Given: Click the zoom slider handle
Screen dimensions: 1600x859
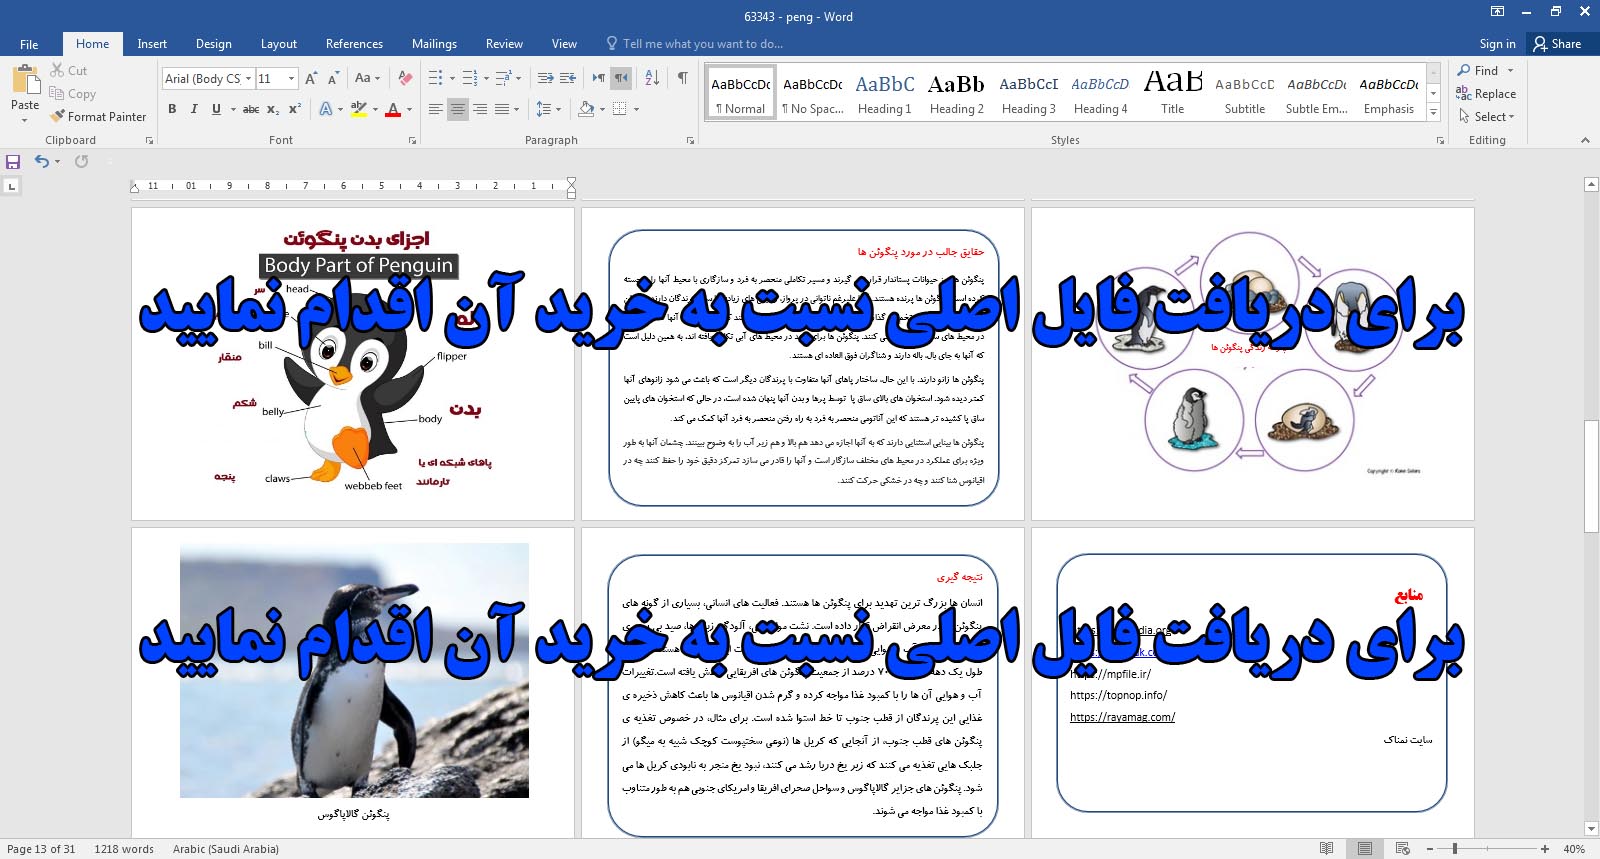Looking at the screenshot, I should click(x=1455, y=849).
